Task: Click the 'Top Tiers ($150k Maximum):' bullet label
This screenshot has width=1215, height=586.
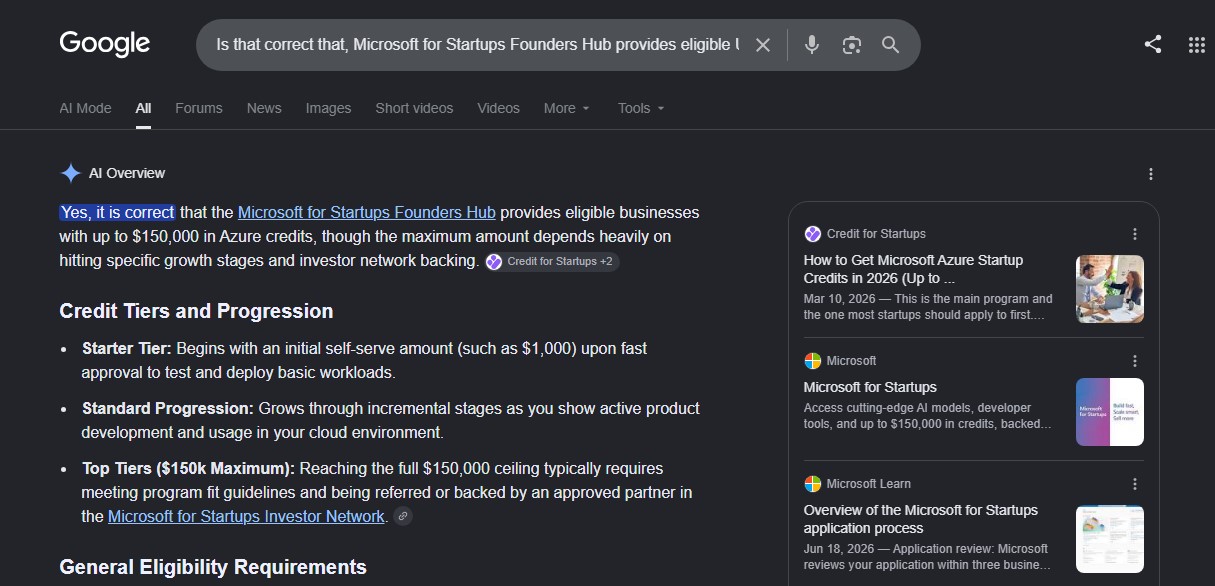Action: click(x=189, y=468)
